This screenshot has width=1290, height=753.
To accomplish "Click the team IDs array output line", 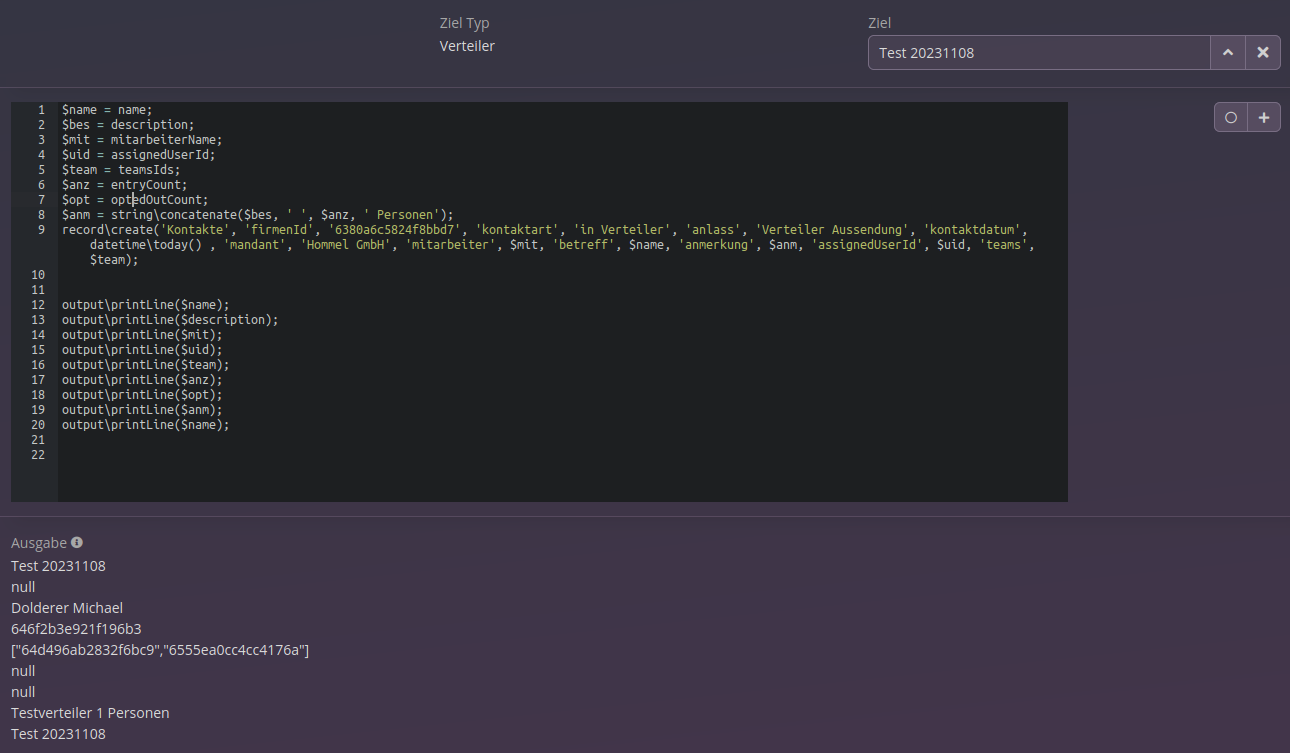I will 160,650.
